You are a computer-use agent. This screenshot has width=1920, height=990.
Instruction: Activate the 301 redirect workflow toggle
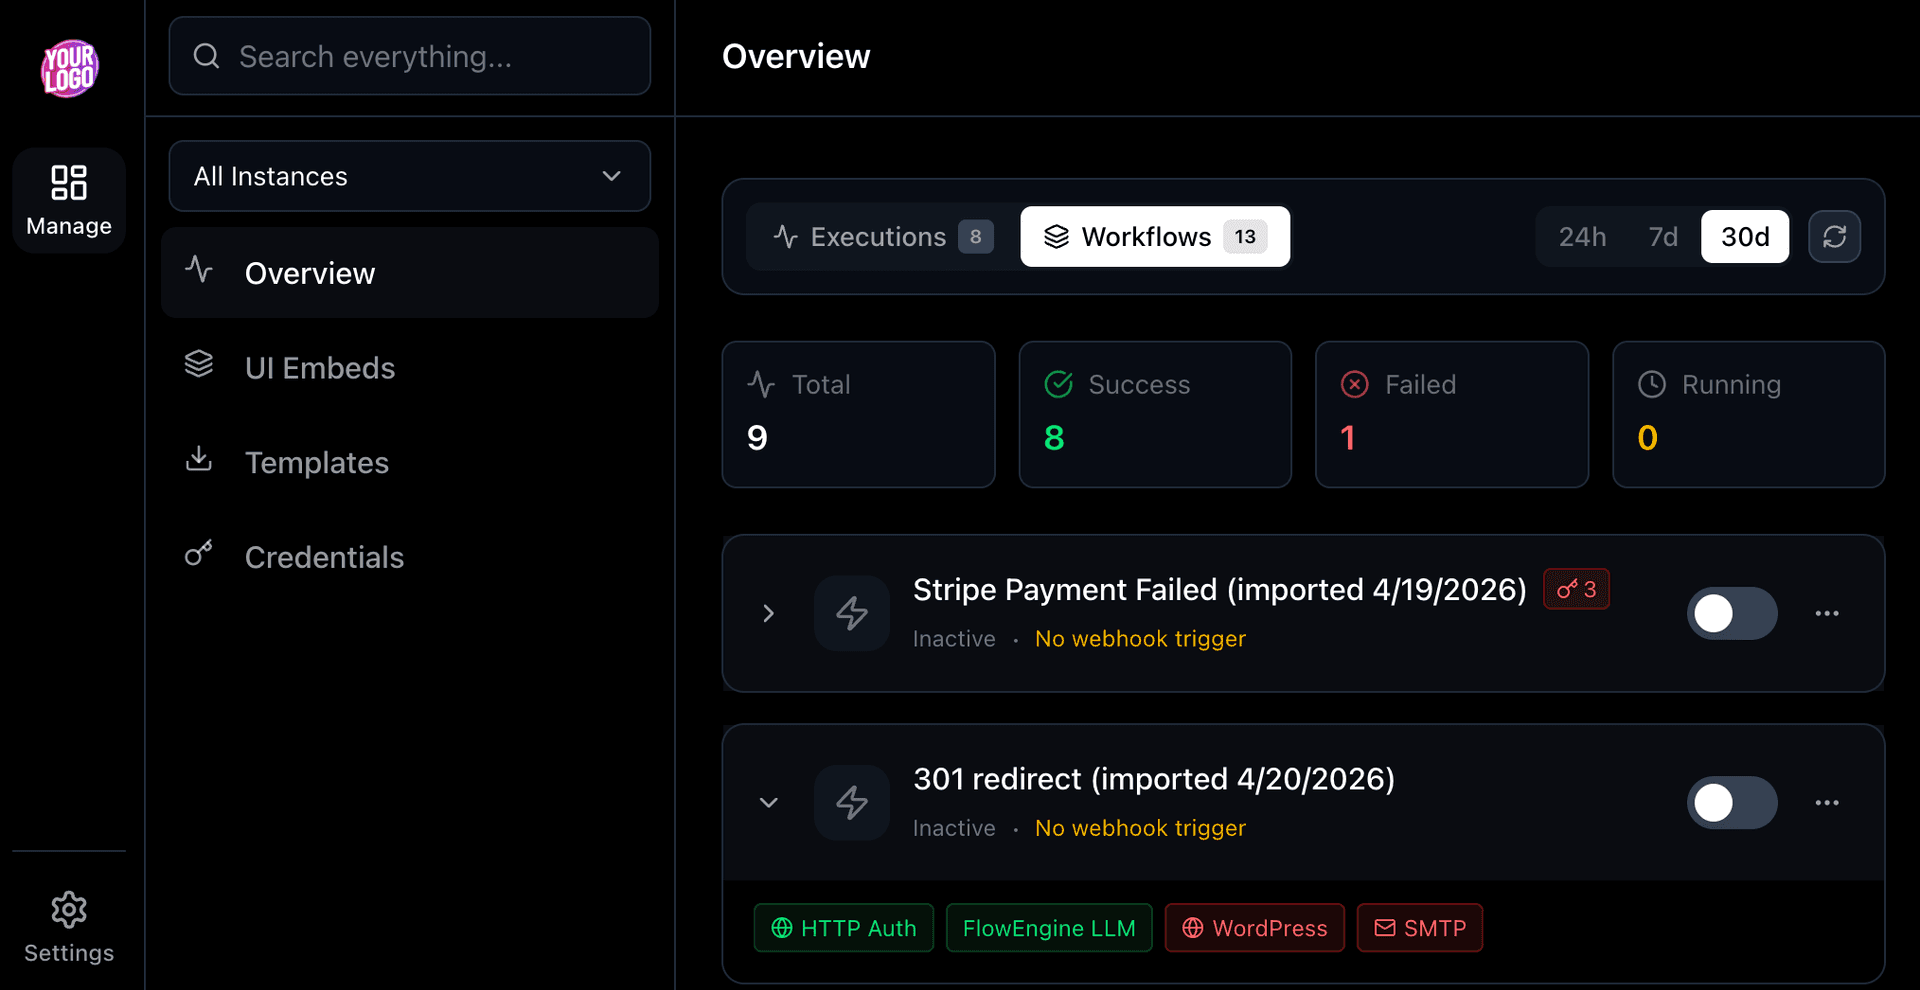(1732, 802)
